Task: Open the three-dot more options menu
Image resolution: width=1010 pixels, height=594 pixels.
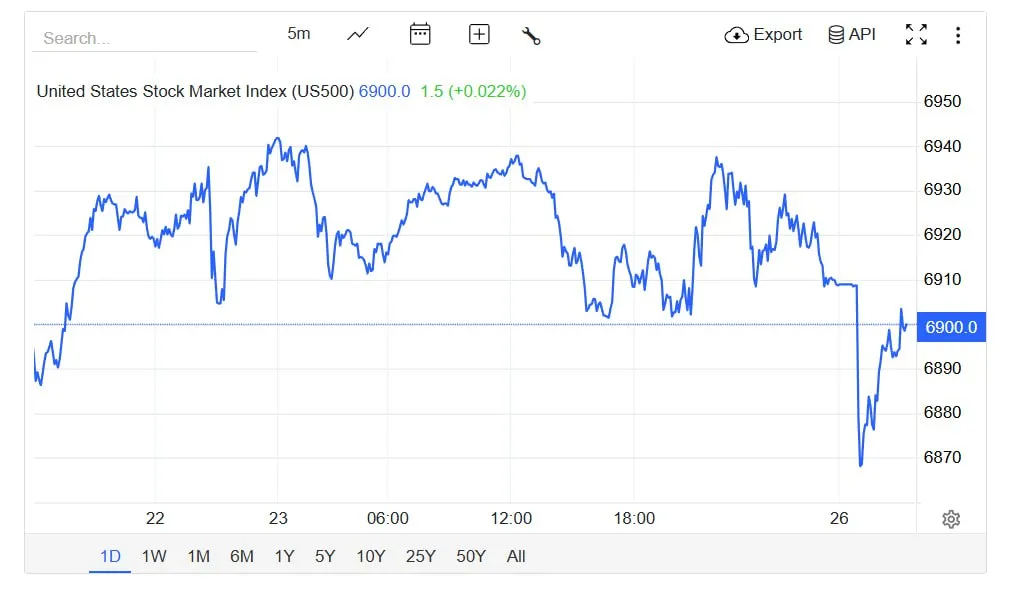Action: [x=958, y=36]
